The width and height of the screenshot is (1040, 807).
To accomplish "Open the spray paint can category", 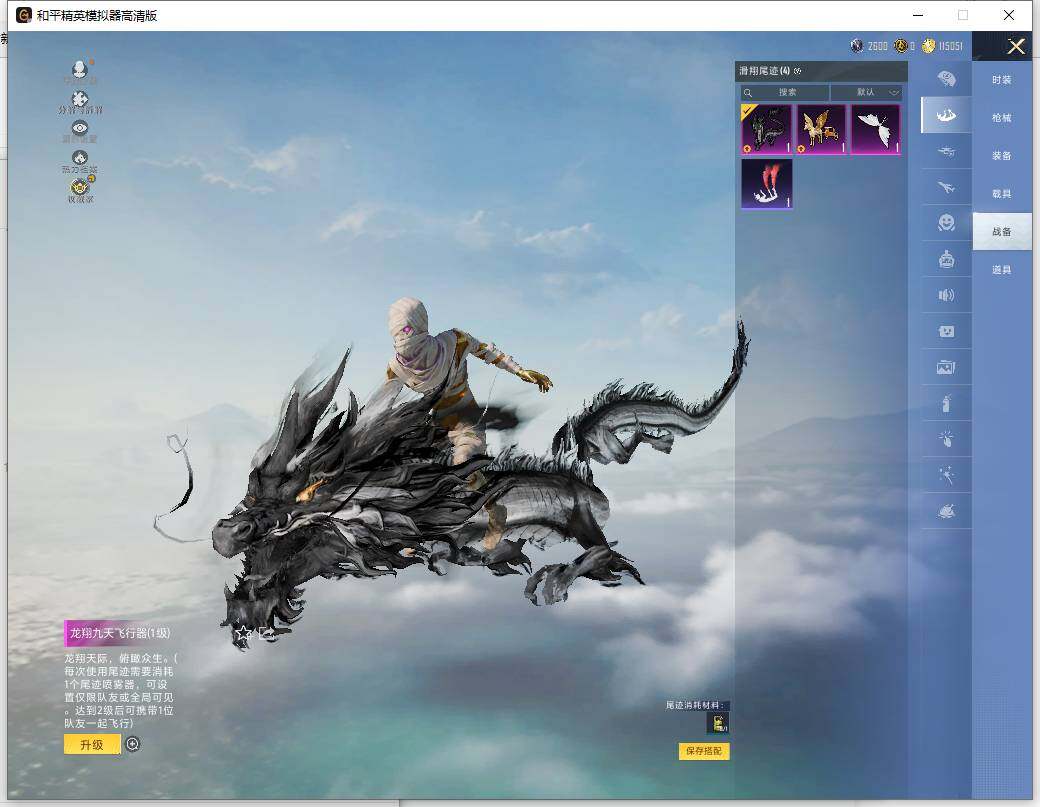I will 946,404.
